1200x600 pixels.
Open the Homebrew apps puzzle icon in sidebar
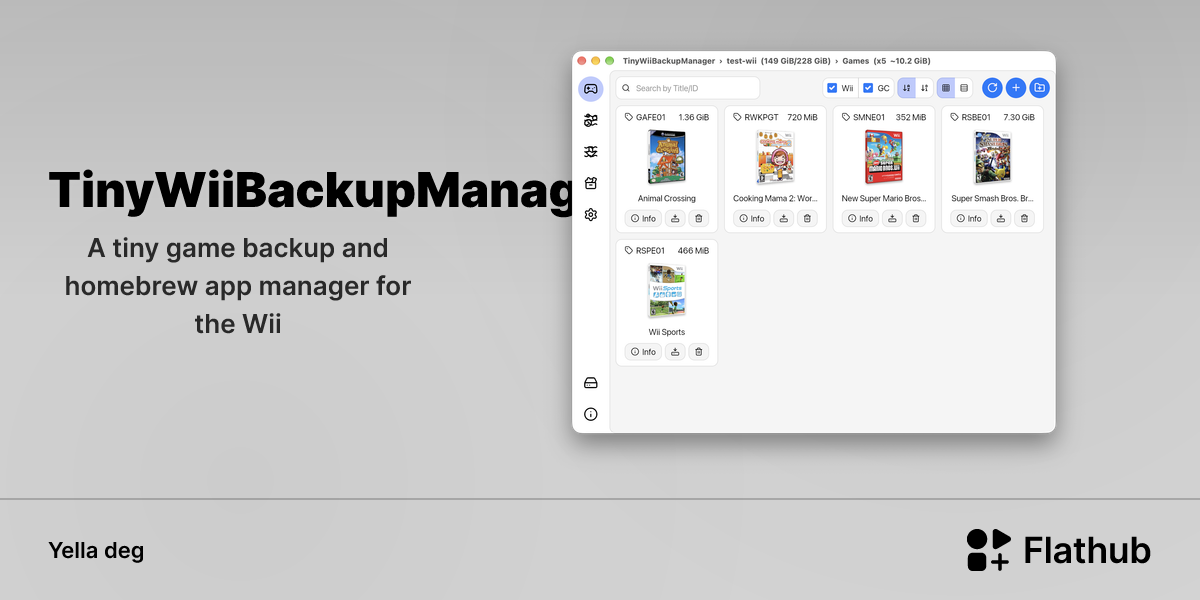pos(591,120)
